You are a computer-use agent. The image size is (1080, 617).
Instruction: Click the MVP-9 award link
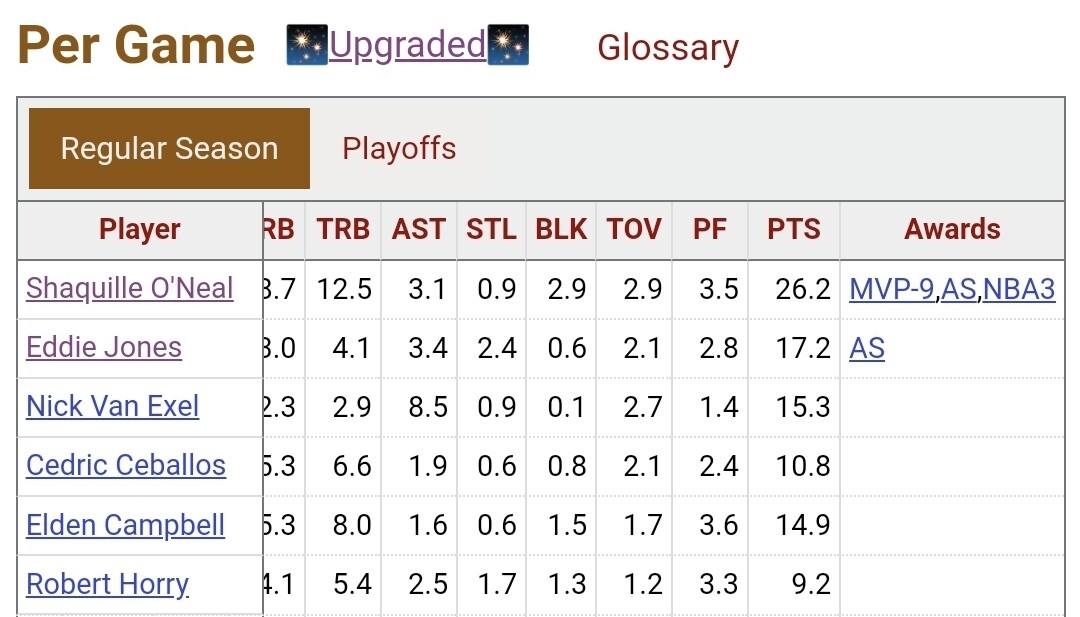click(892, 289)
